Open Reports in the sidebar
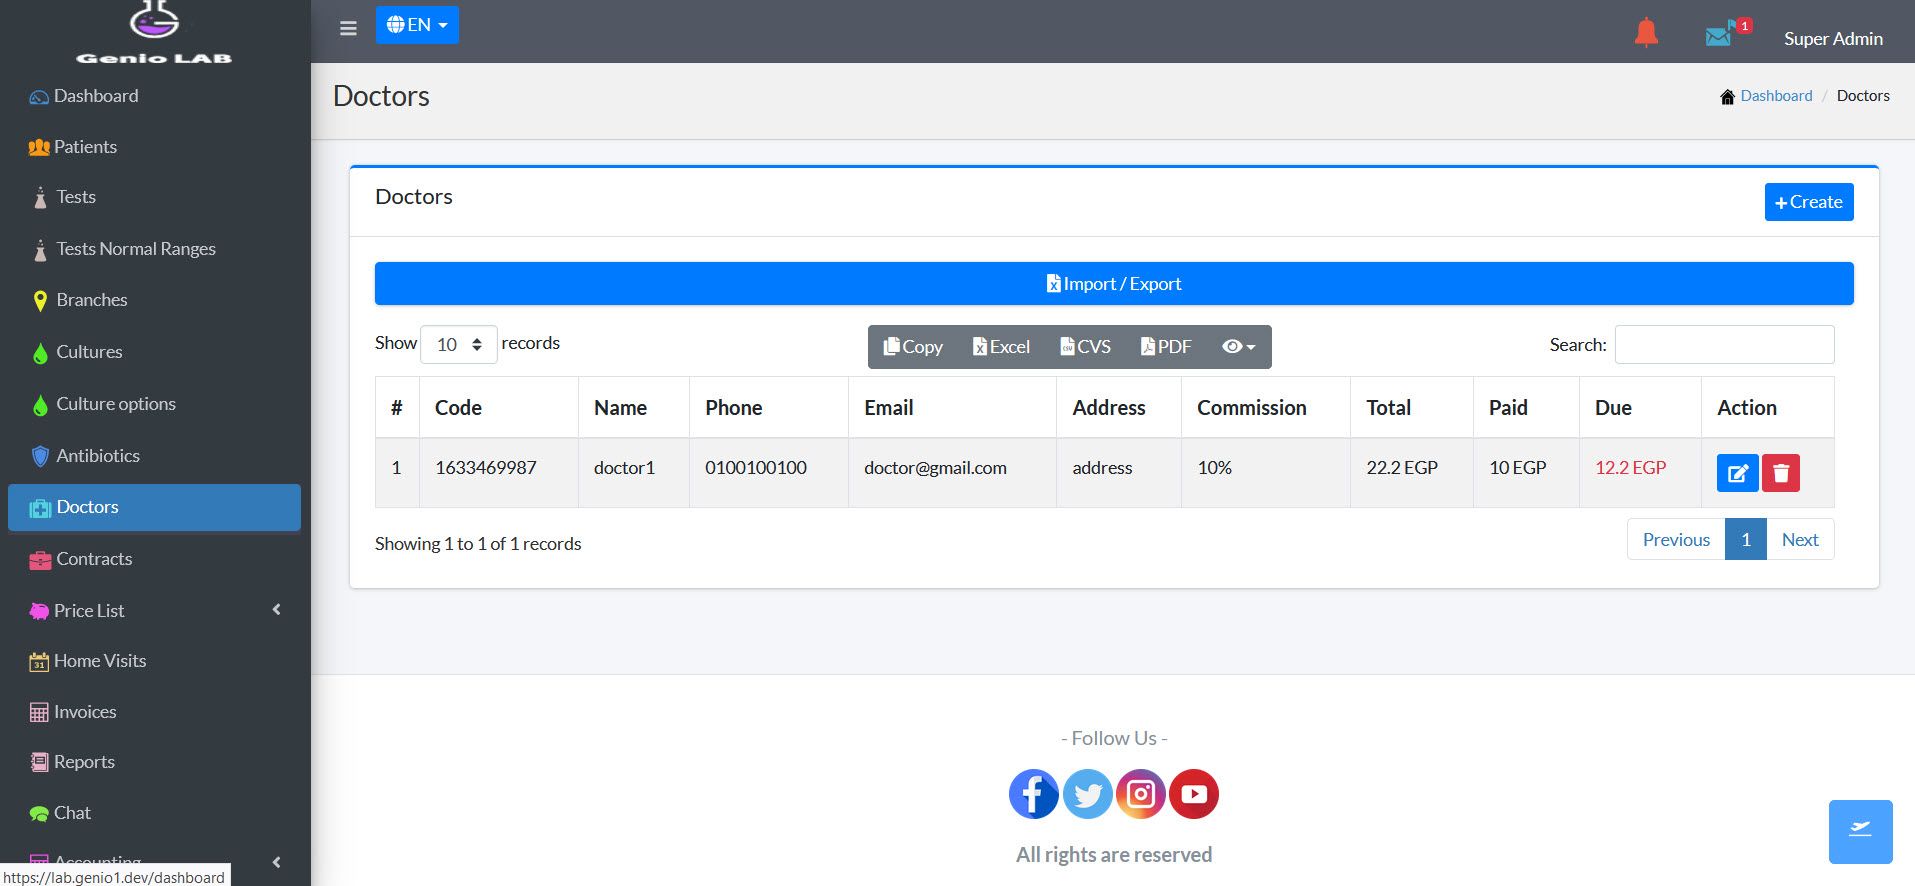The height and width of the screenshot is (886, 1915). (x=154, y=762)
